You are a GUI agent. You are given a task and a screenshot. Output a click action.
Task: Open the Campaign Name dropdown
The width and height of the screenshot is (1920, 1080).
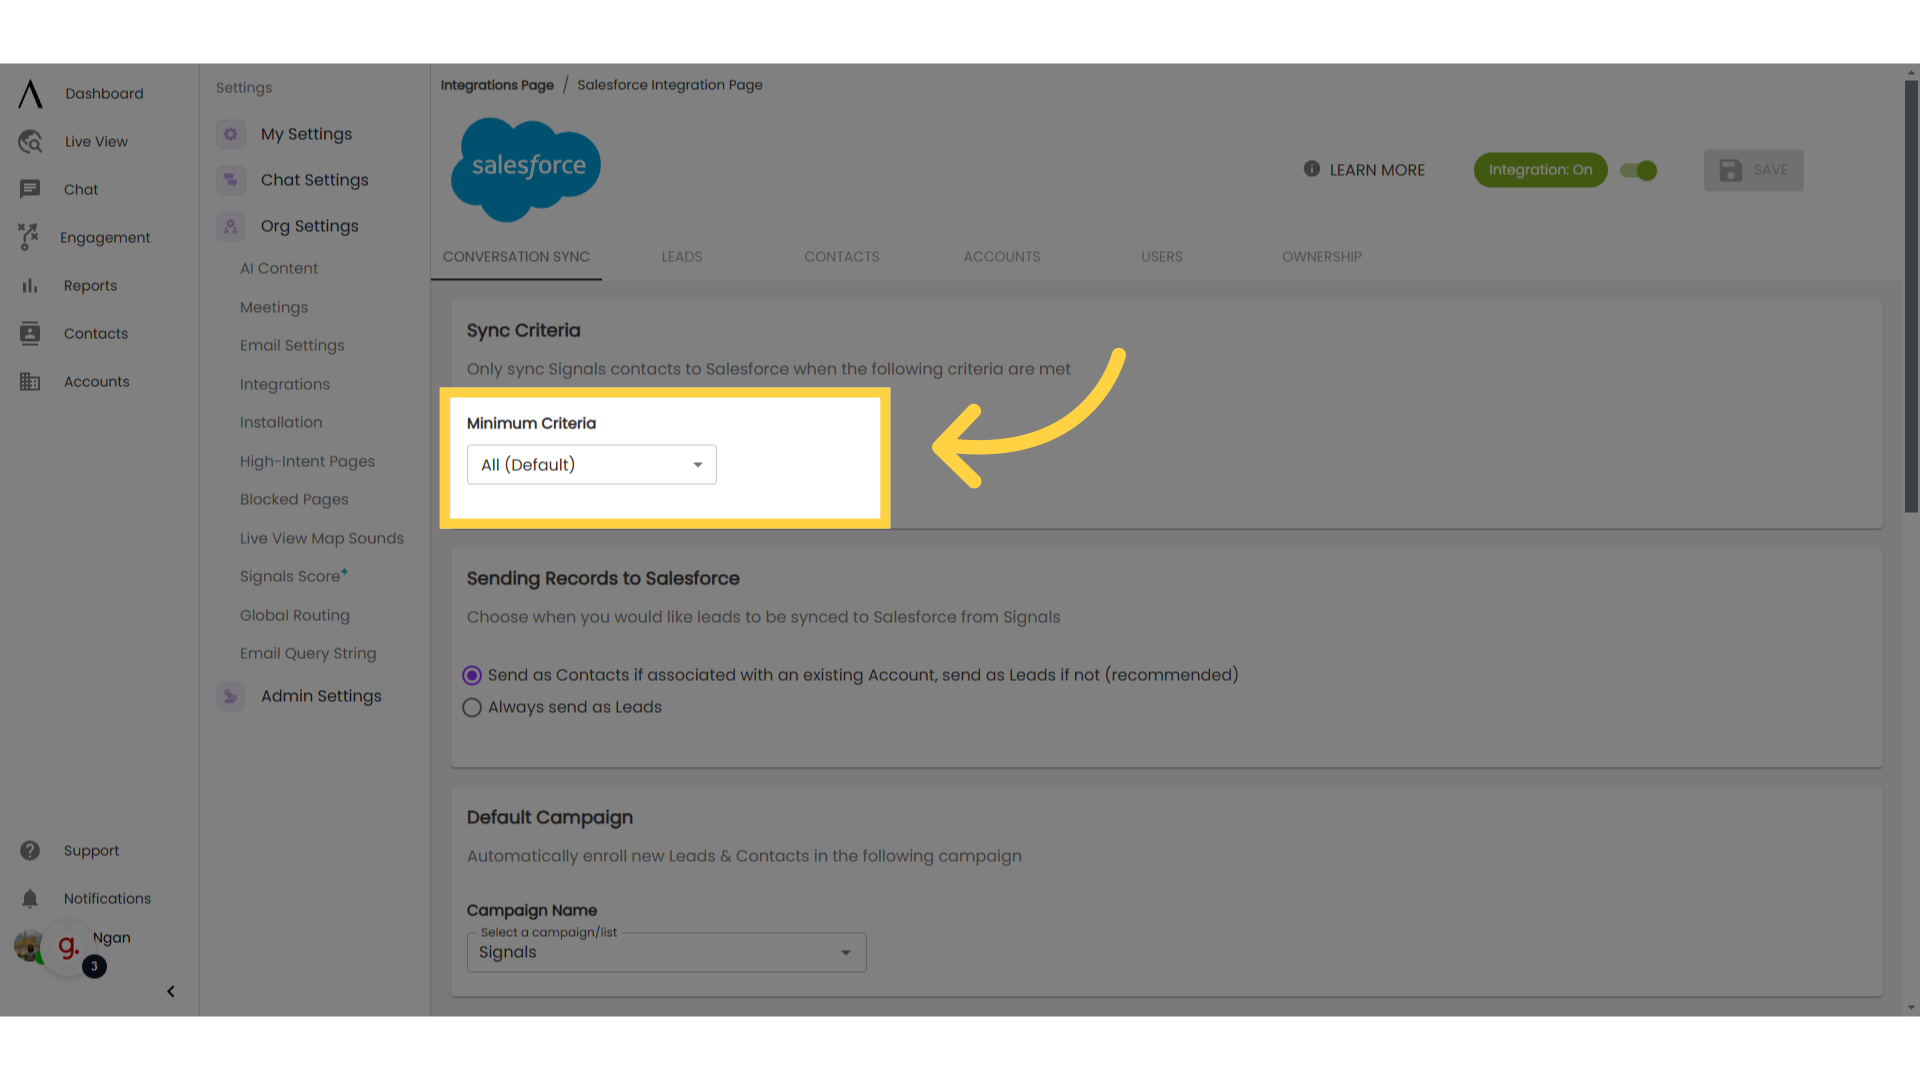pyautogui.click(x=667, y=953)
